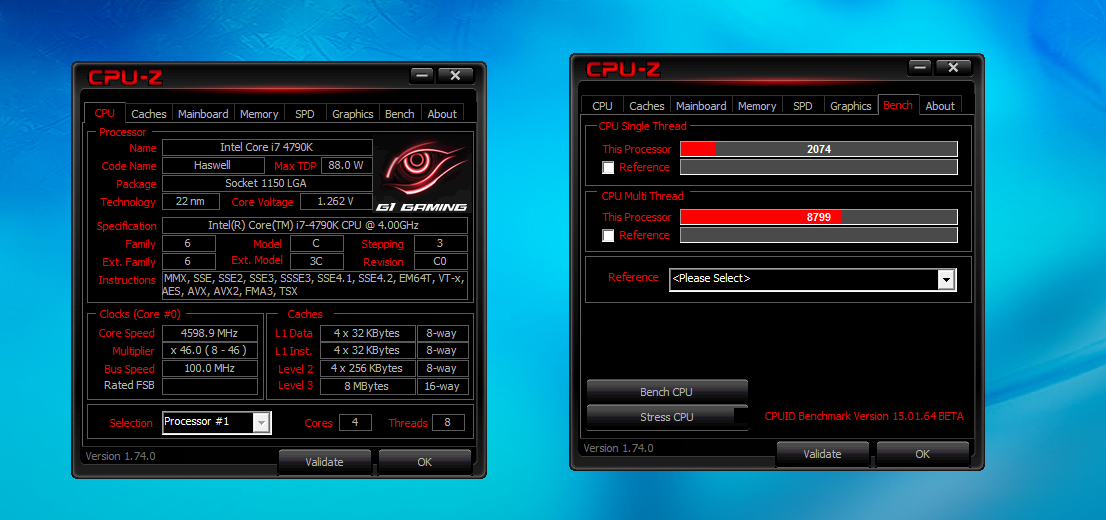Click the Specification field i7-4790K CPU @ 4.00GHz

click(315, 226)
